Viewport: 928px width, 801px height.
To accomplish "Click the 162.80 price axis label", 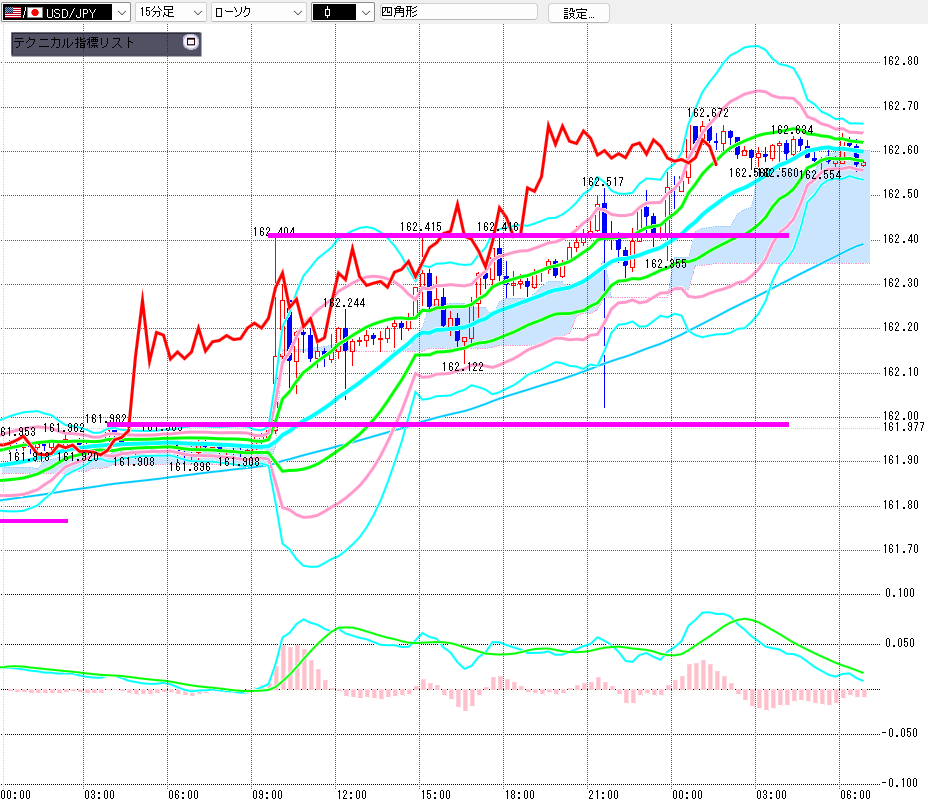I will click(901, 61).
